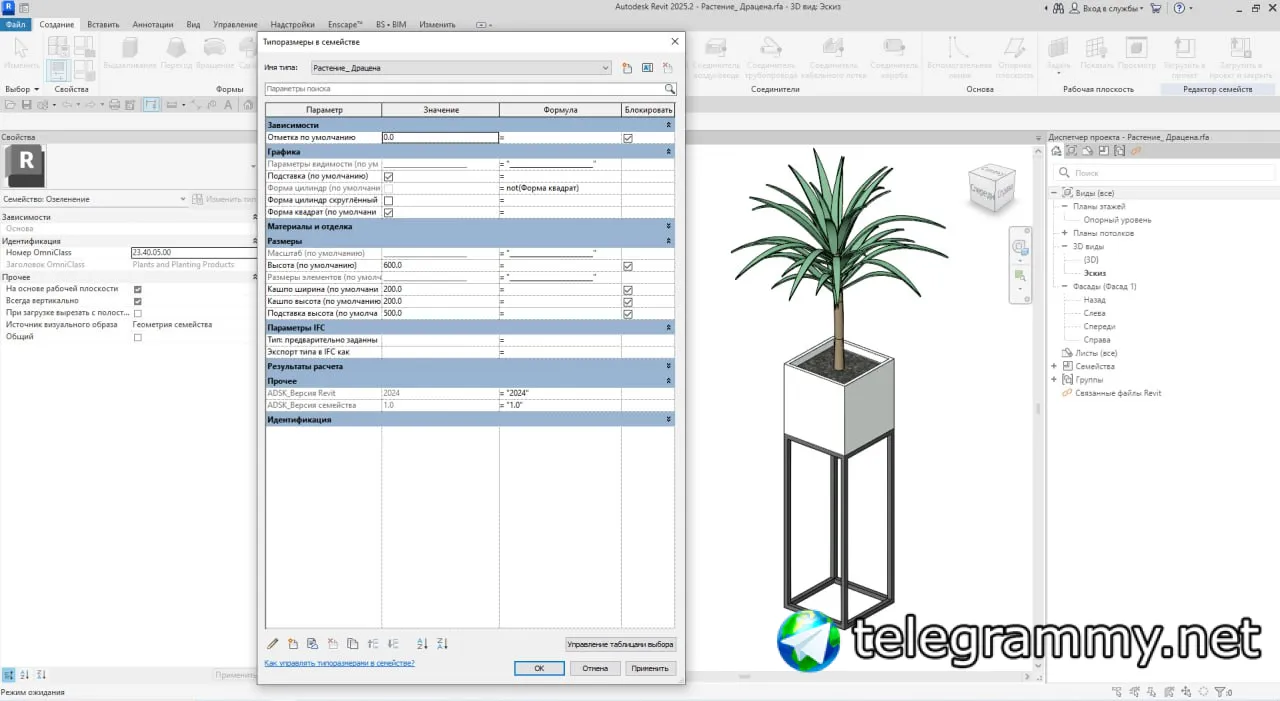Viewport: 1280px width, 701px height.
Task: Click the delete type icon
Action: [667, 68]
